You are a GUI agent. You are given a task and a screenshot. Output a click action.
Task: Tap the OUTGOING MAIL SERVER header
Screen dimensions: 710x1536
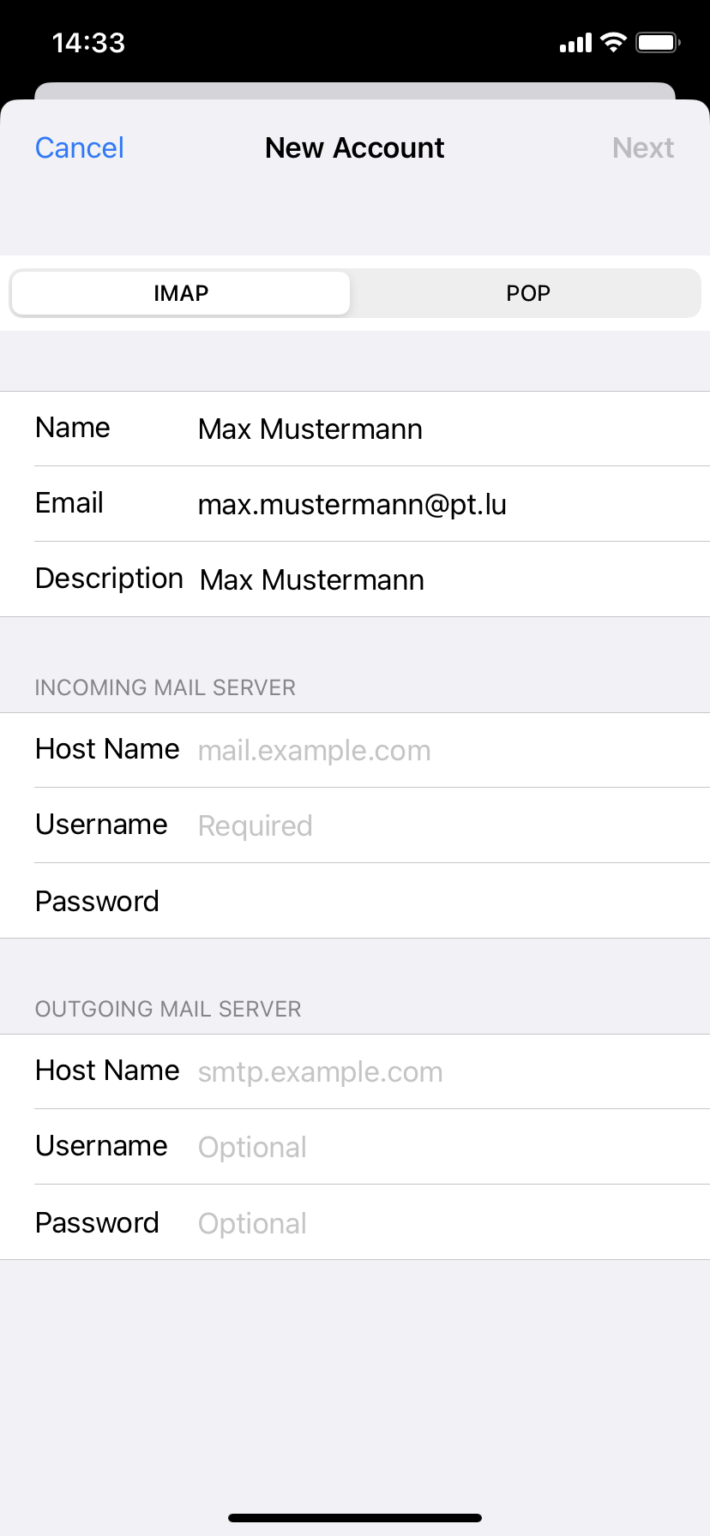click(168, 1009)
